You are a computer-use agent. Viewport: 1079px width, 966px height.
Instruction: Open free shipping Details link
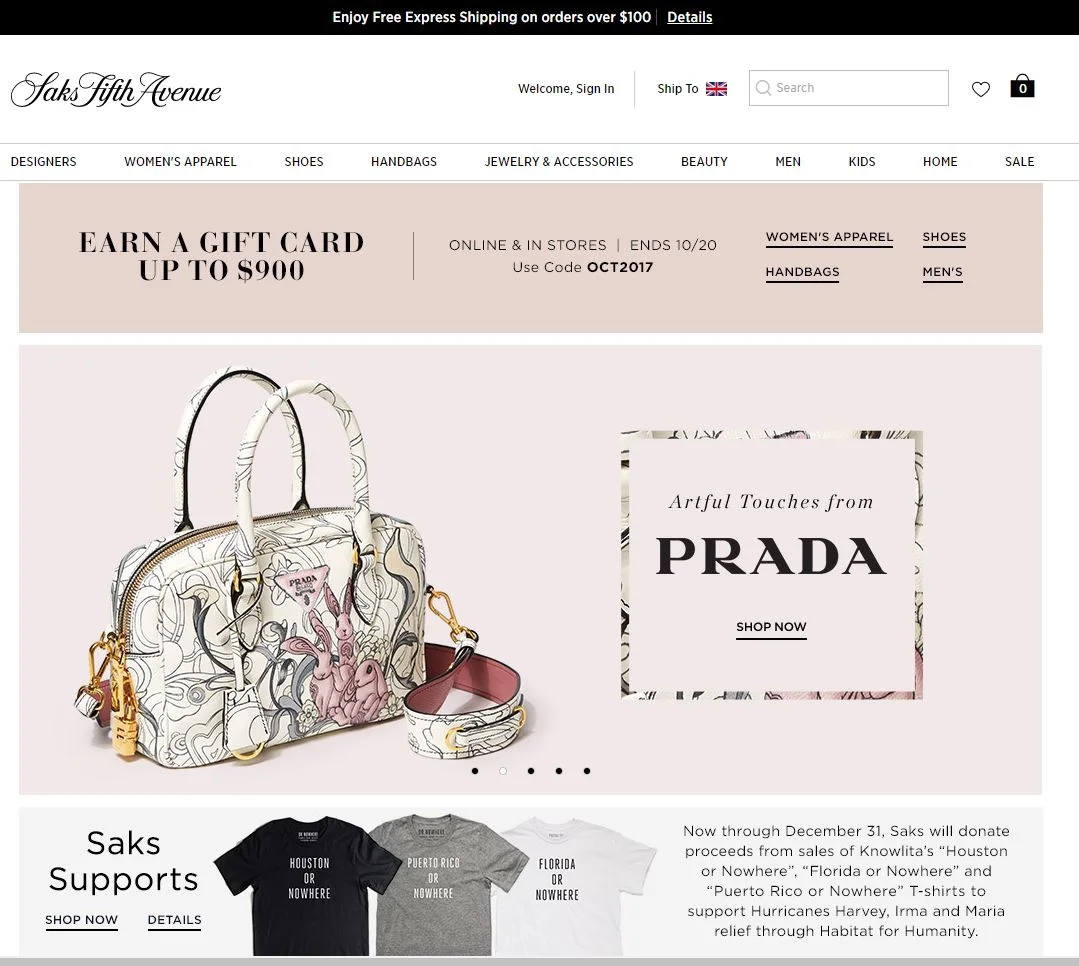tap(690, 17)
